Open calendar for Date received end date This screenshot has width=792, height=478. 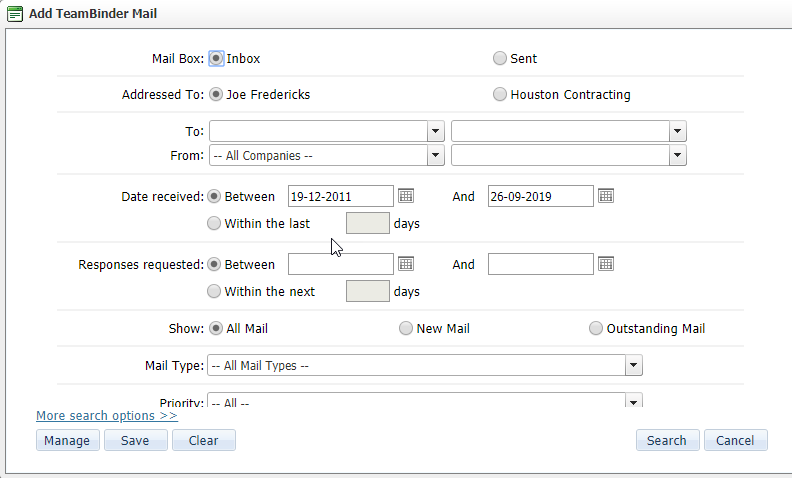click(x=606, y=196)
